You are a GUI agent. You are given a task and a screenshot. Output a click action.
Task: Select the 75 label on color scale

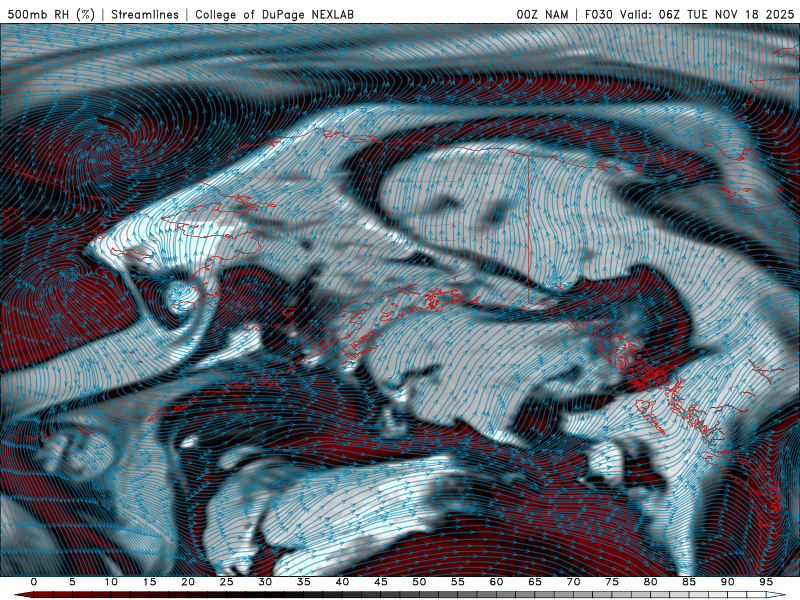[612, 582]
